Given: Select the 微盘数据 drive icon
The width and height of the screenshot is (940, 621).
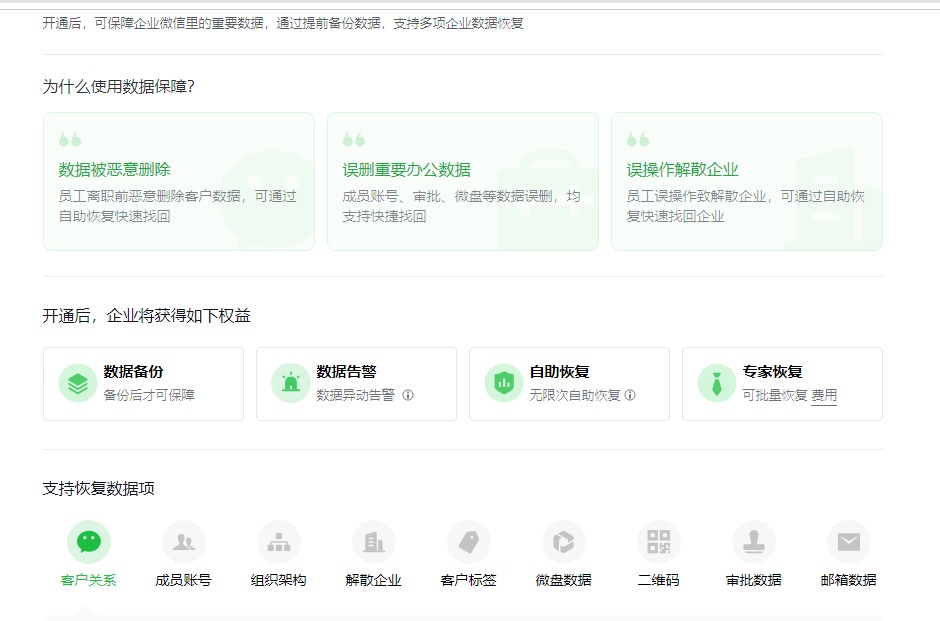Looking at the screenshot, I should click(x=564, y=542).
